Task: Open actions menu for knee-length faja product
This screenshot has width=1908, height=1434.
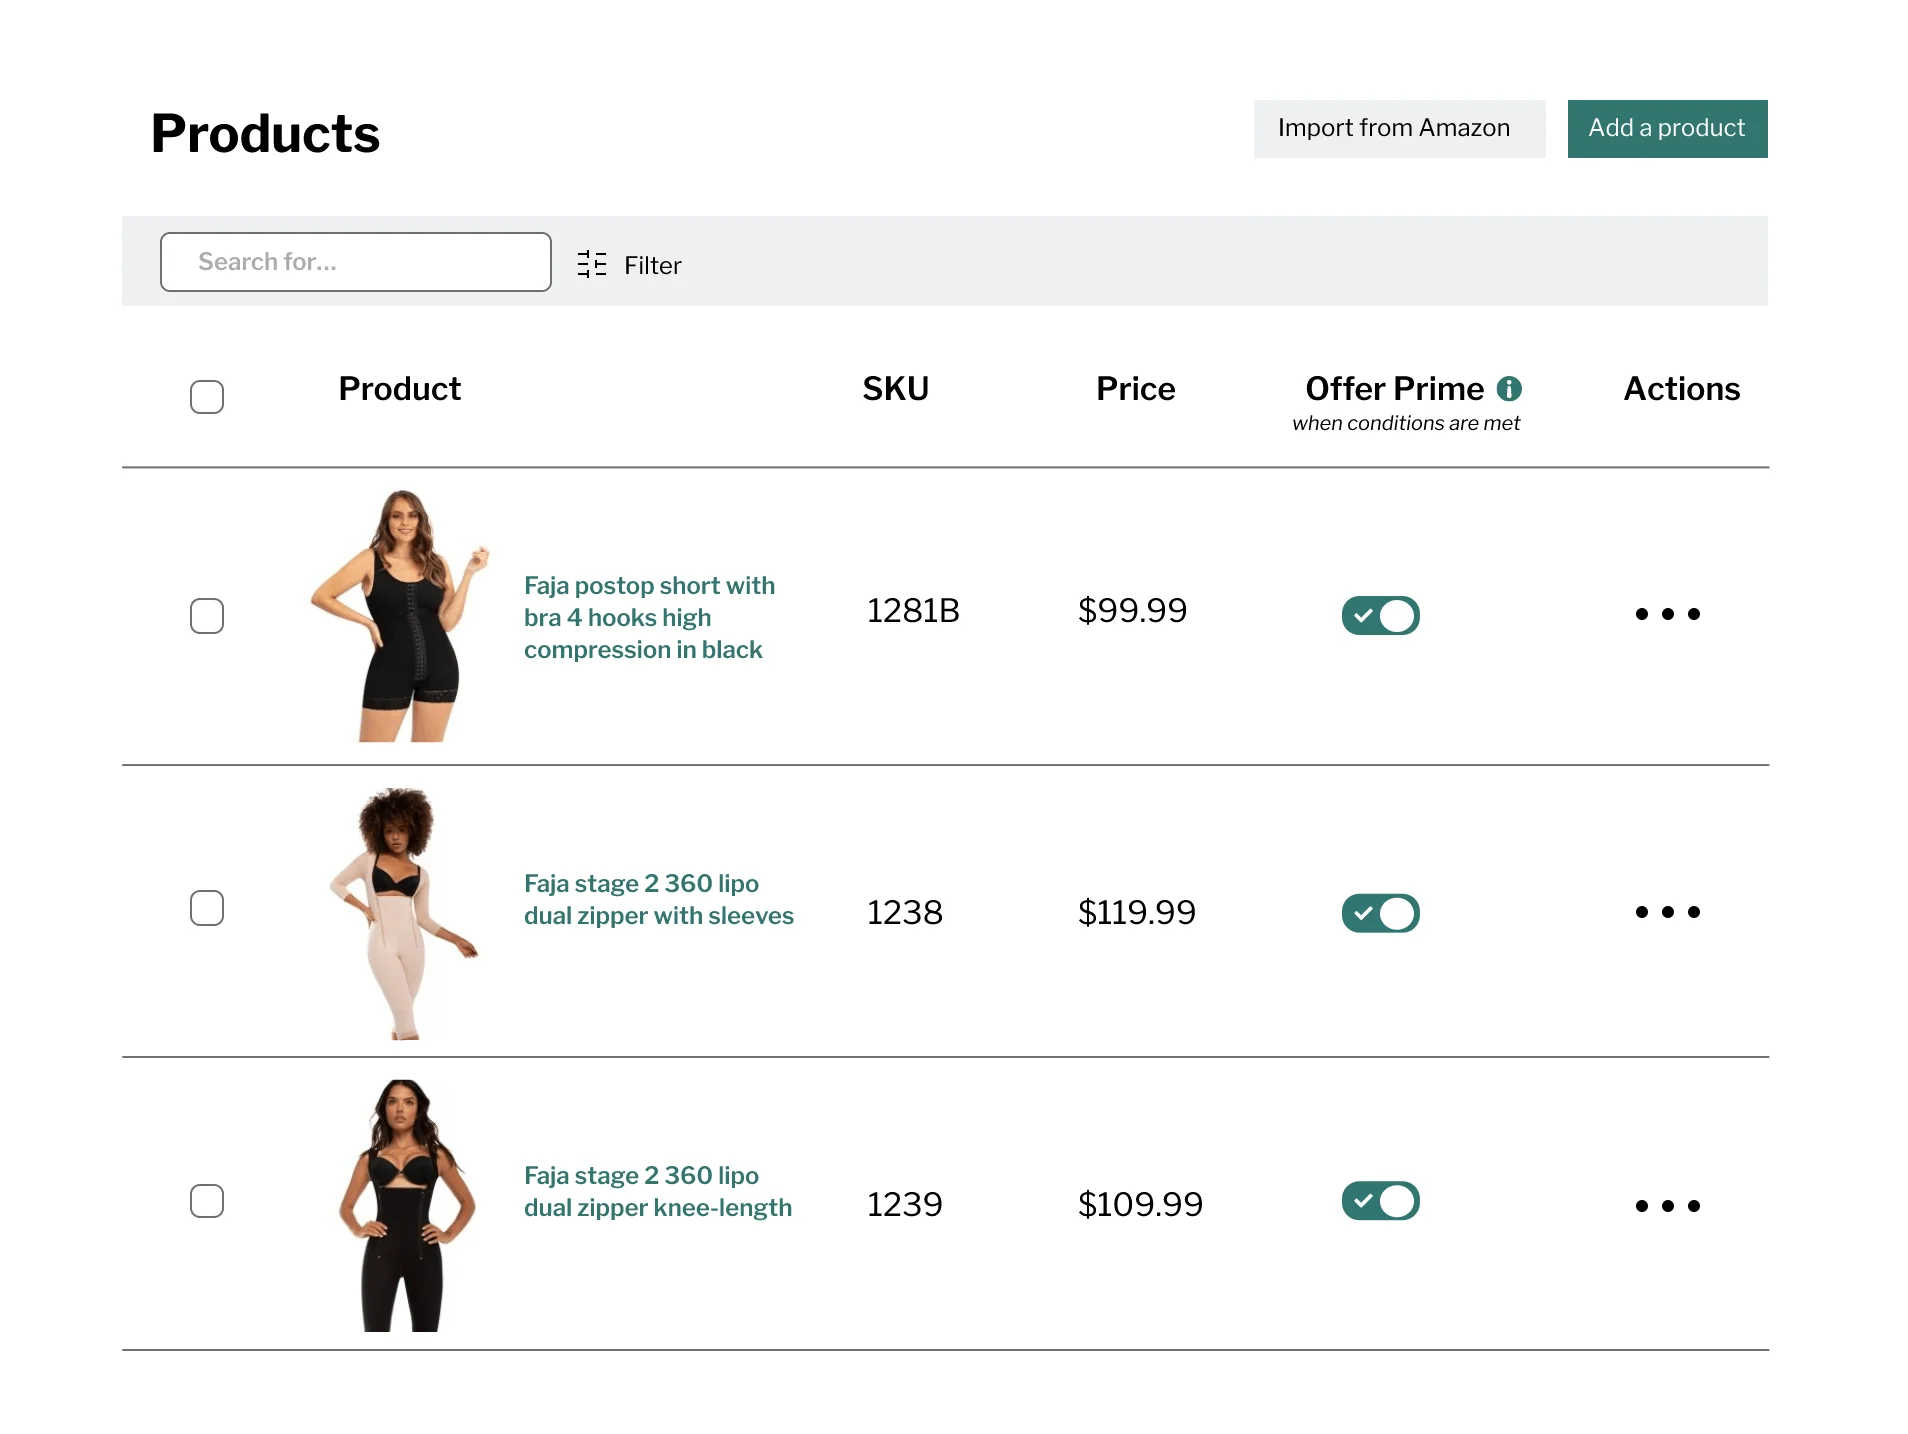Action: (1668, 1205)
